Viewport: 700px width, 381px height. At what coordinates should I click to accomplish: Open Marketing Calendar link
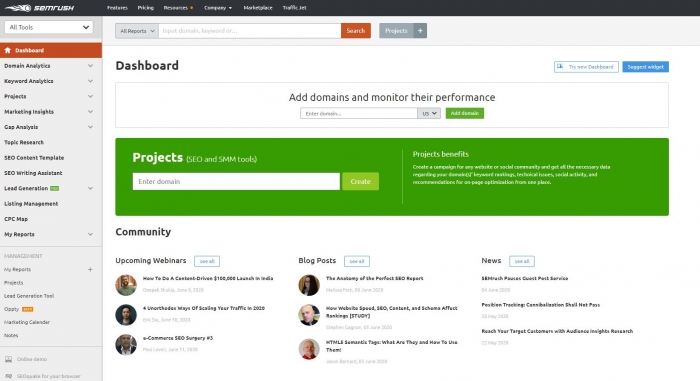pyautogui.click(x=27, y=322)
